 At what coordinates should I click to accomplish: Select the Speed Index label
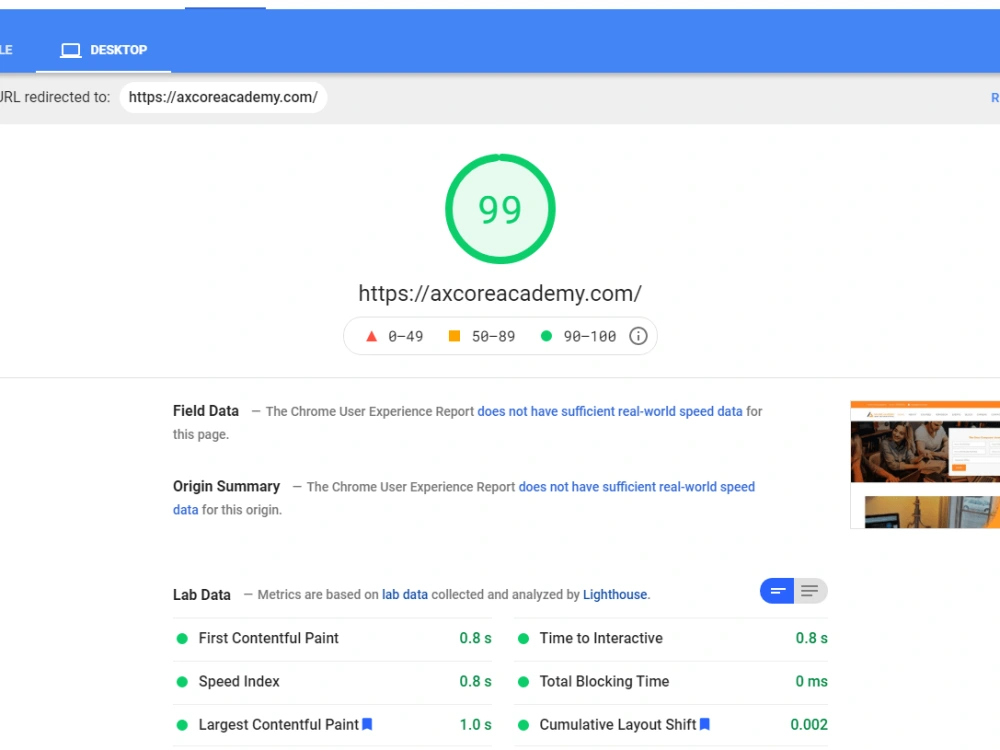239,681
